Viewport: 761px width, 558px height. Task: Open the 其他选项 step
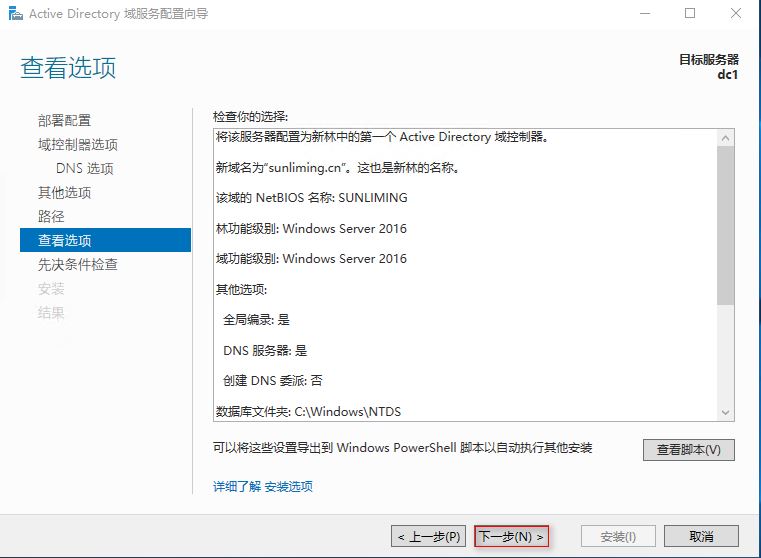tap(64, 193)
